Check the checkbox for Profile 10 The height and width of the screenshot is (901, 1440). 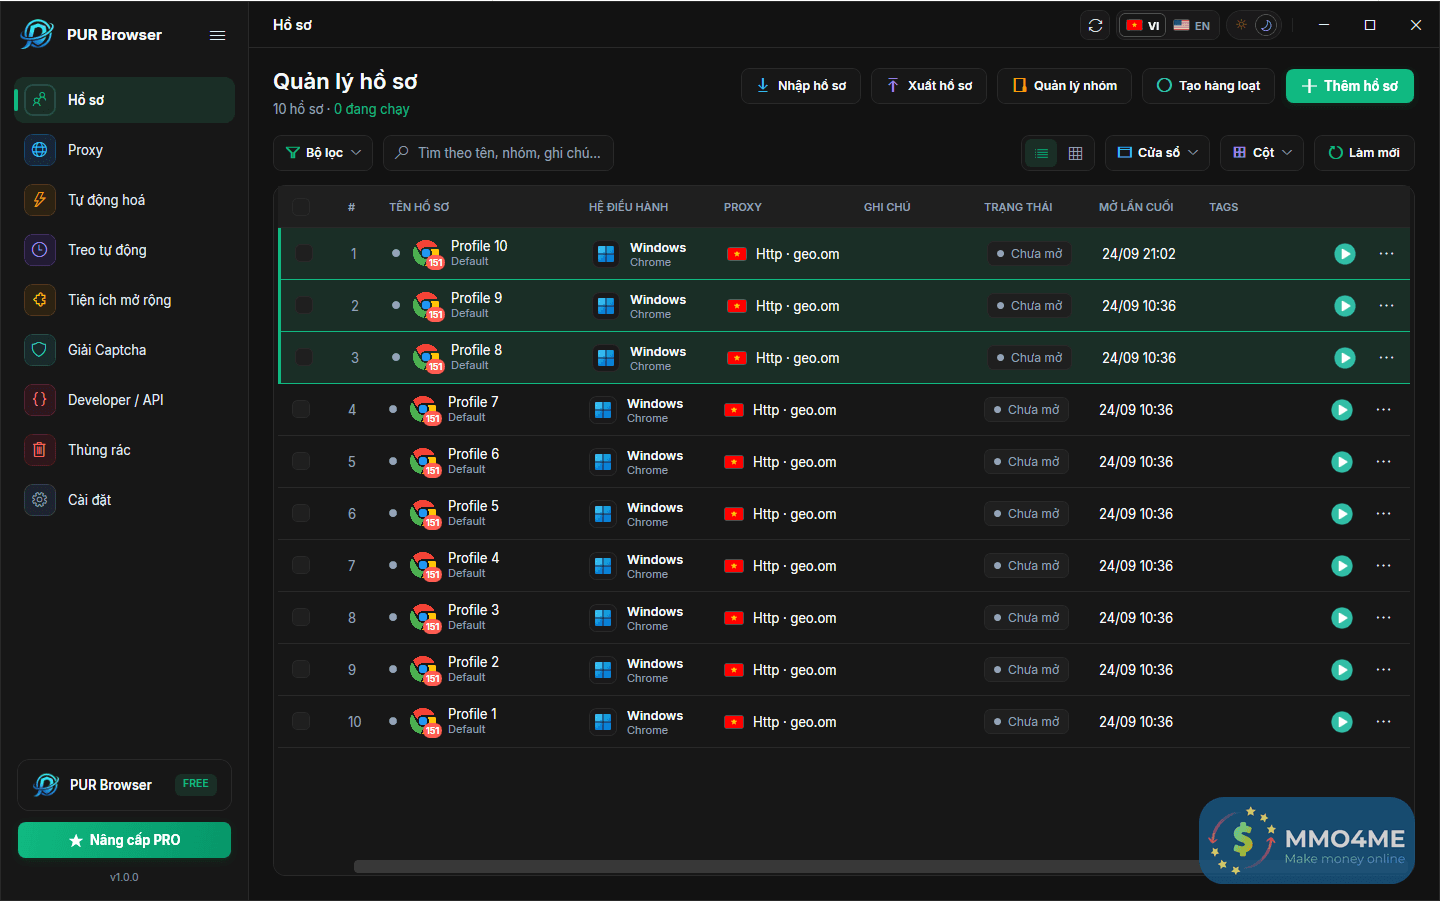click(304, 254)
